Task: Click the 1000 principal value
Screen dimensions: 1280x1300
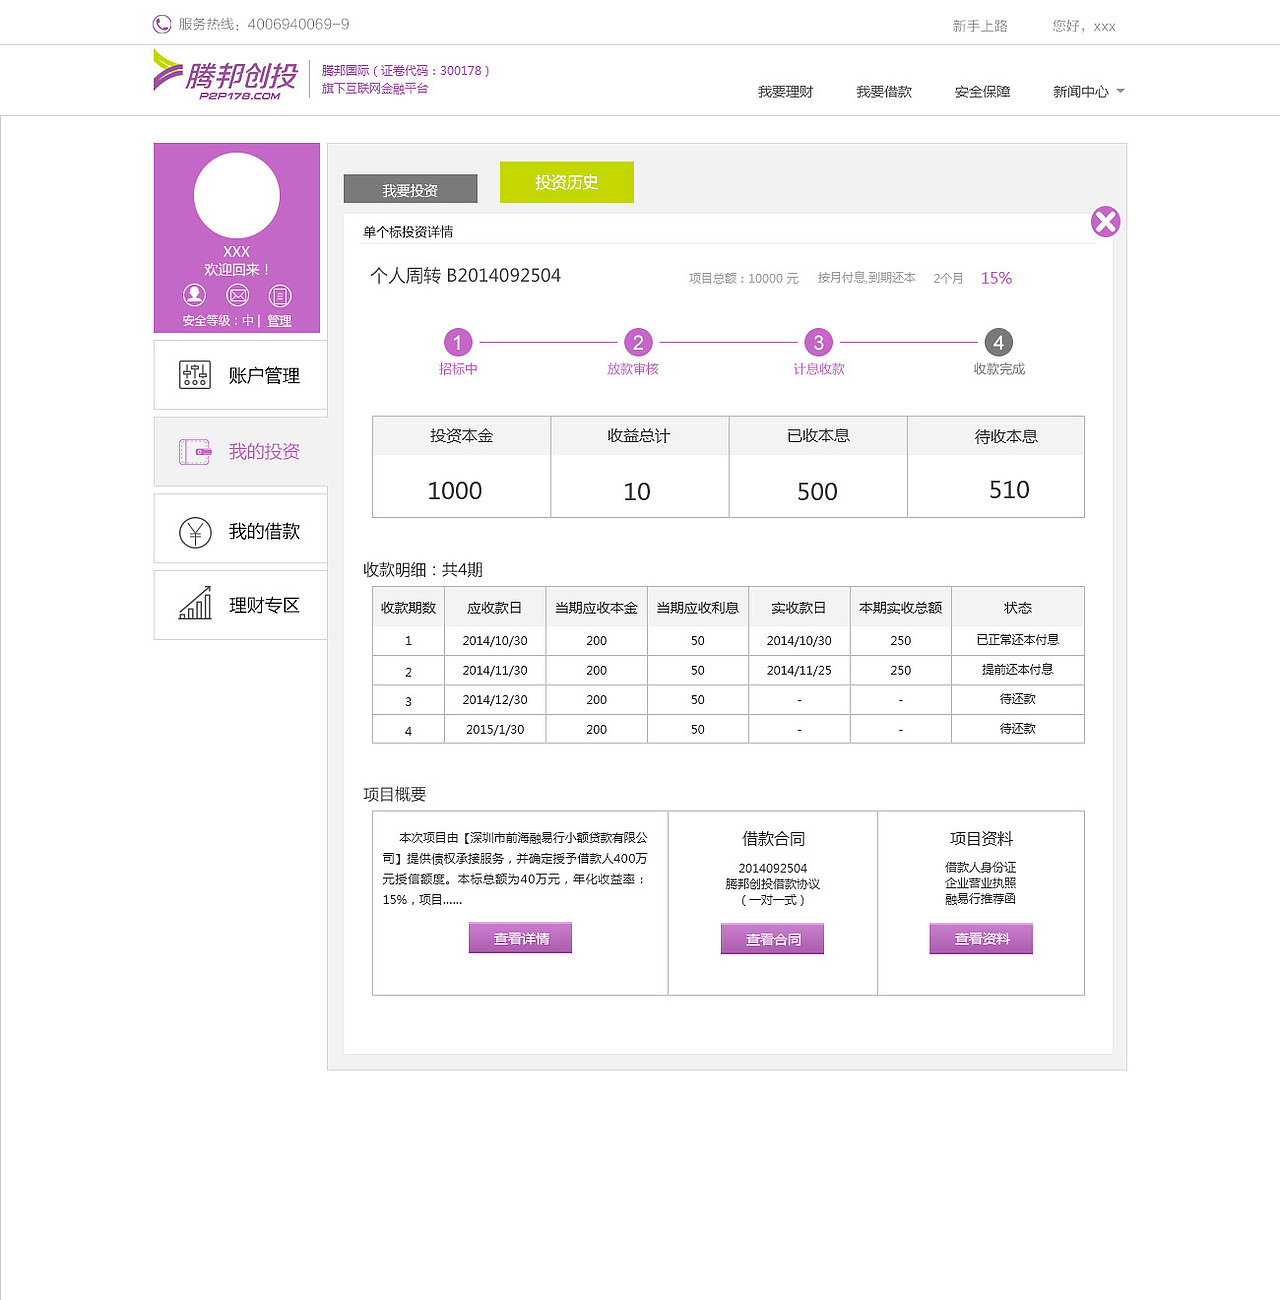Action: (455, 491)
